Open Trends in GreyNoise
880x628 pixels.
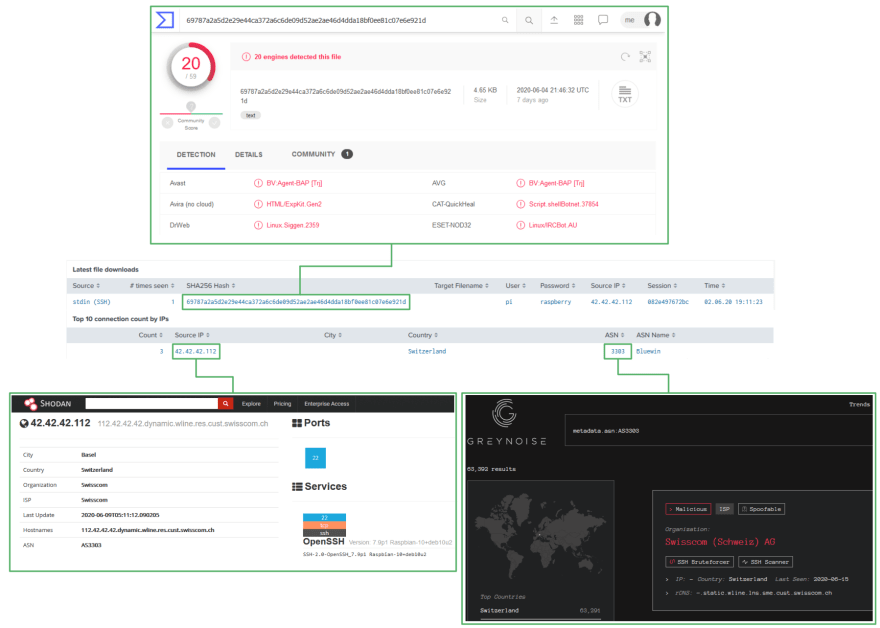coord(859,404)
